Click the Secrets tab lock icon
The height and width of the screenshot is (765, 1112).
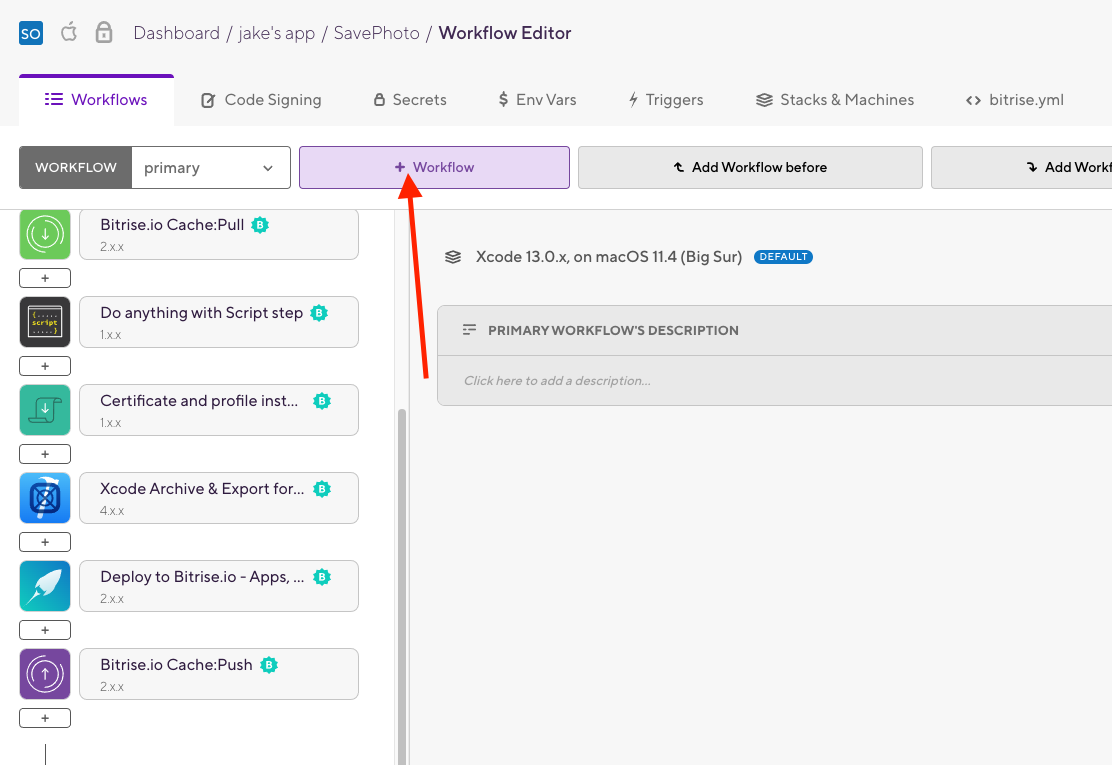[x=379, y=100]
